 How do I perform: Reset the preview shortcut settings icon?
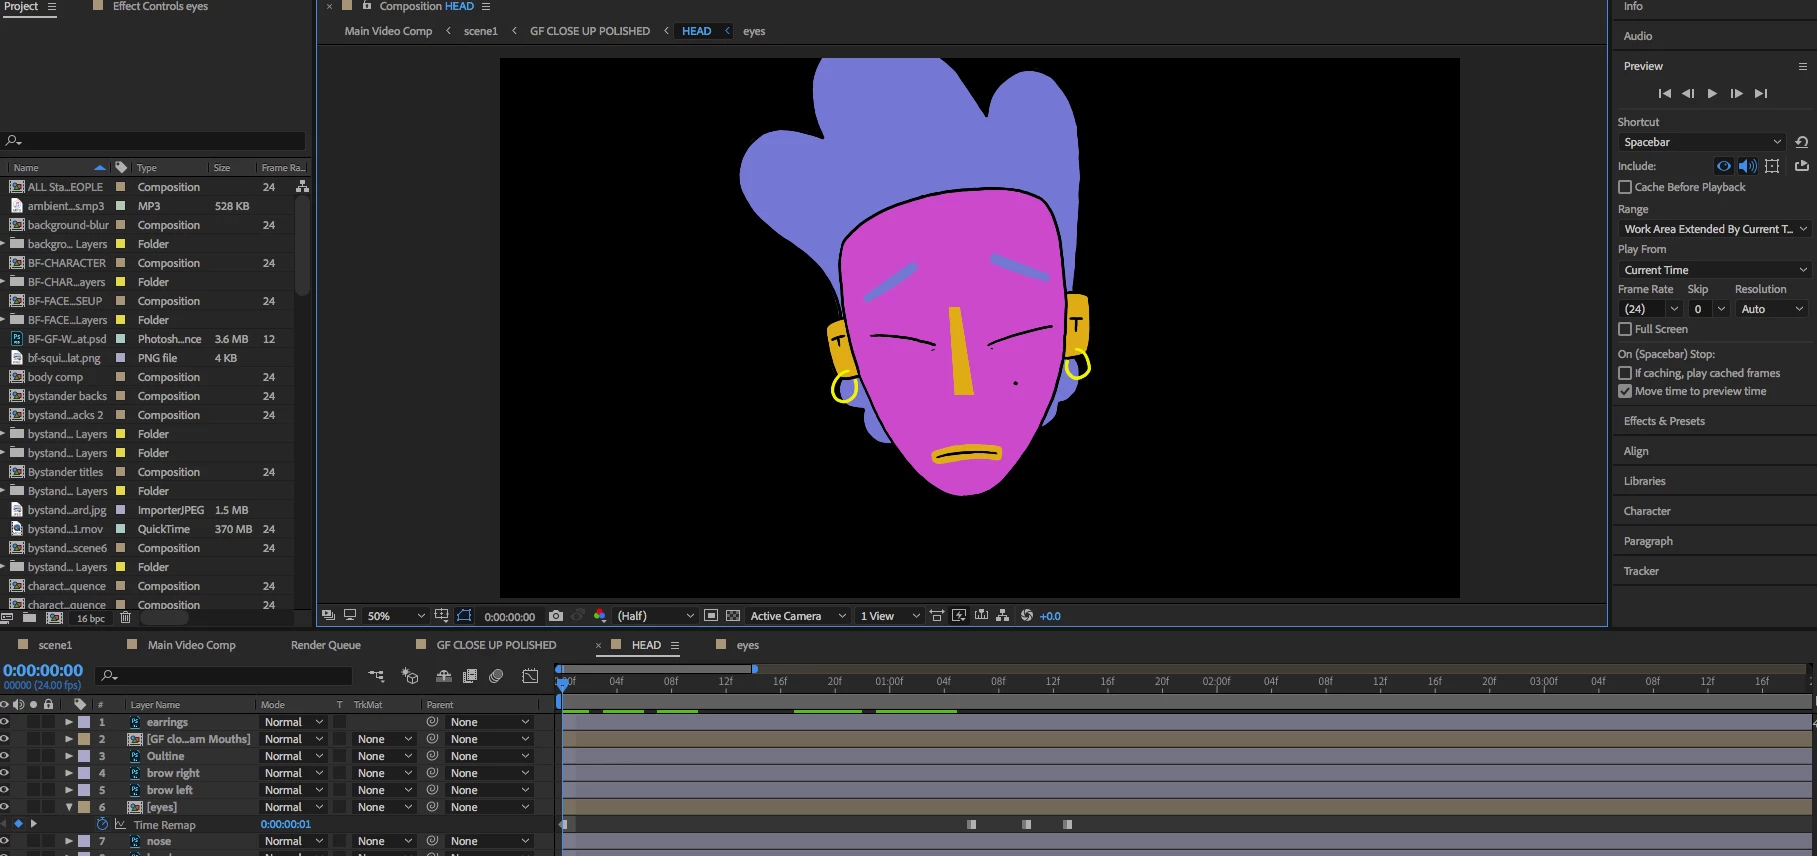point(1801,142)
